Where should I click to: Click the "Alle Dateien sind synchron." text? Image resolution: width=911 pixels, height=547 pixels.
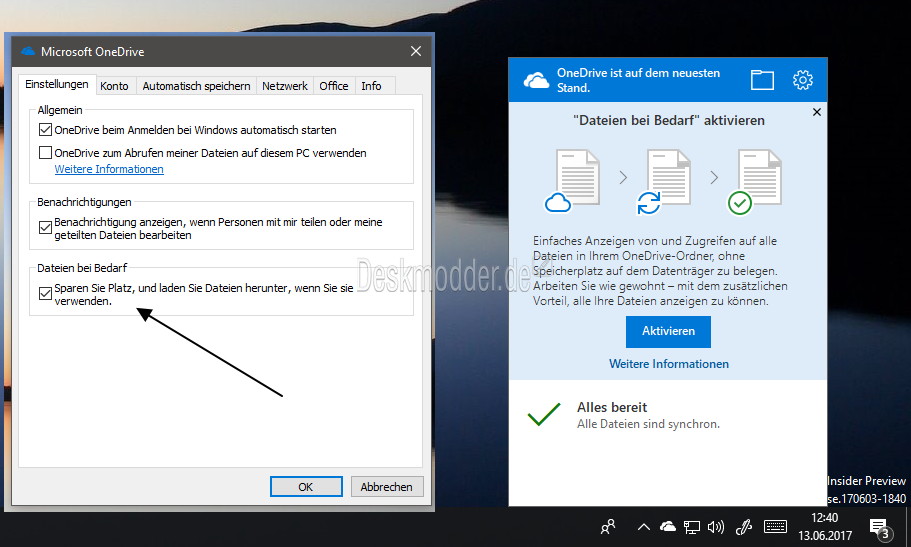(648, 424)
